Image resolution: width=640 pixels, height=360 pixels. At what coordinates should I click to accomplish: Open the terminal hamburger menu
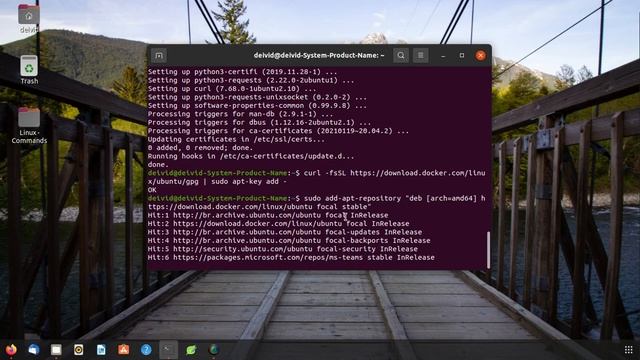[420, 55]
